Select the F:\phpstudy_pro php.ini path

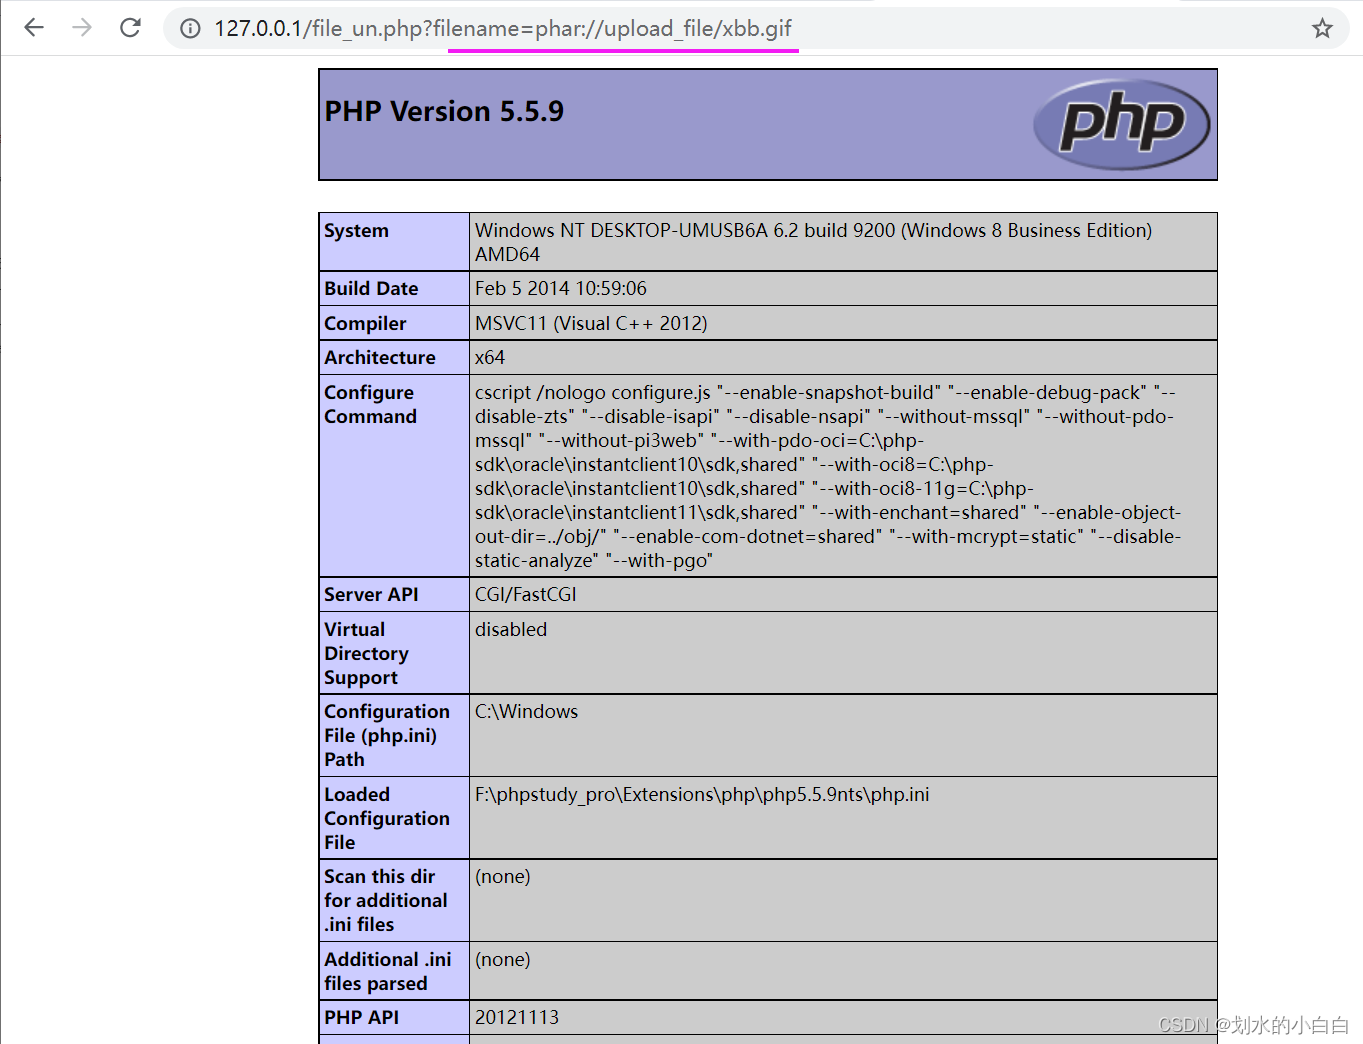coord(702,795)
